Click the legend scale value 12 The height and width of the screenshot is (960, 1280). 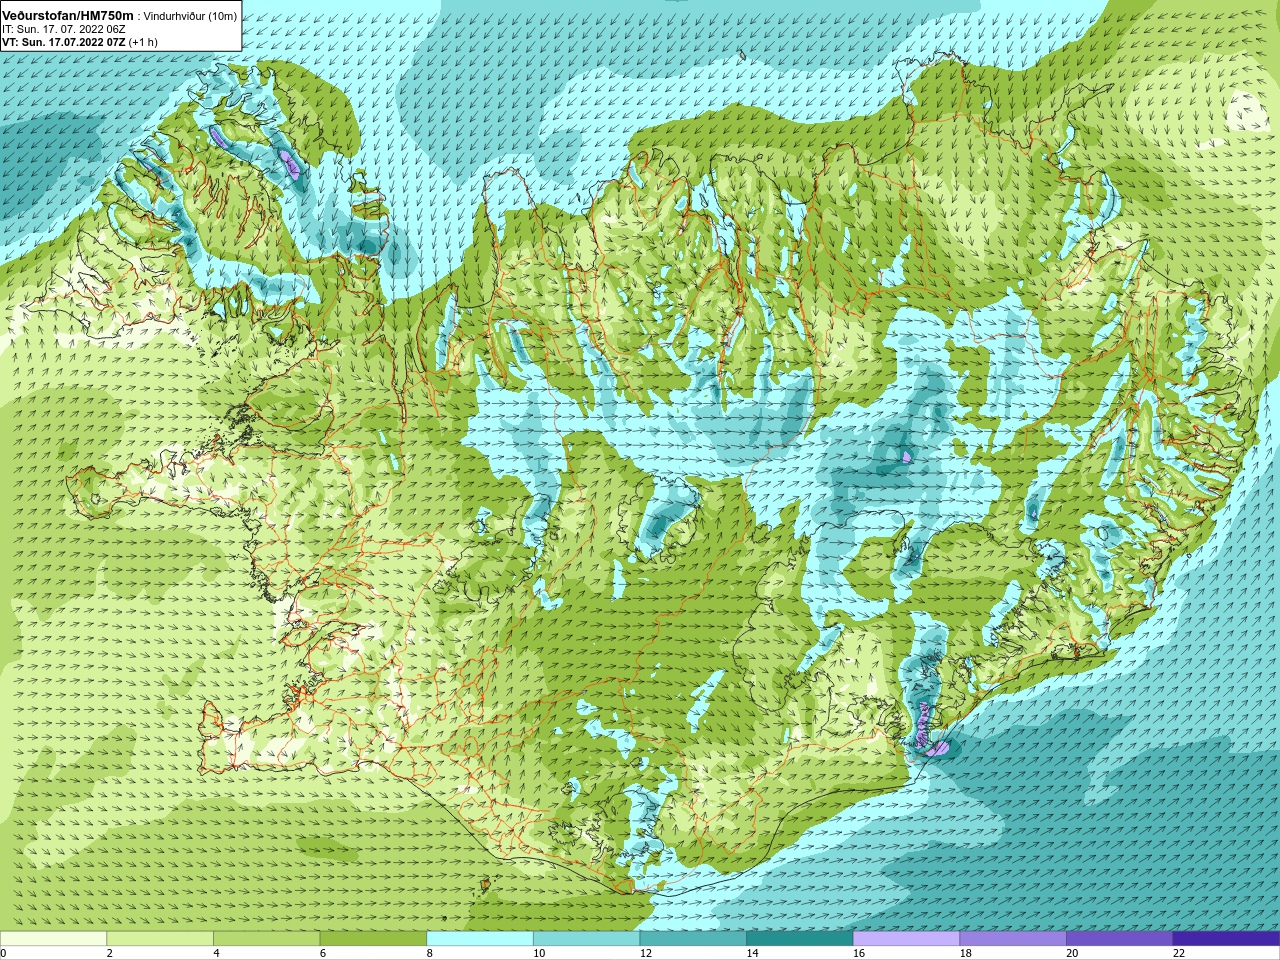tap(646, 953)
